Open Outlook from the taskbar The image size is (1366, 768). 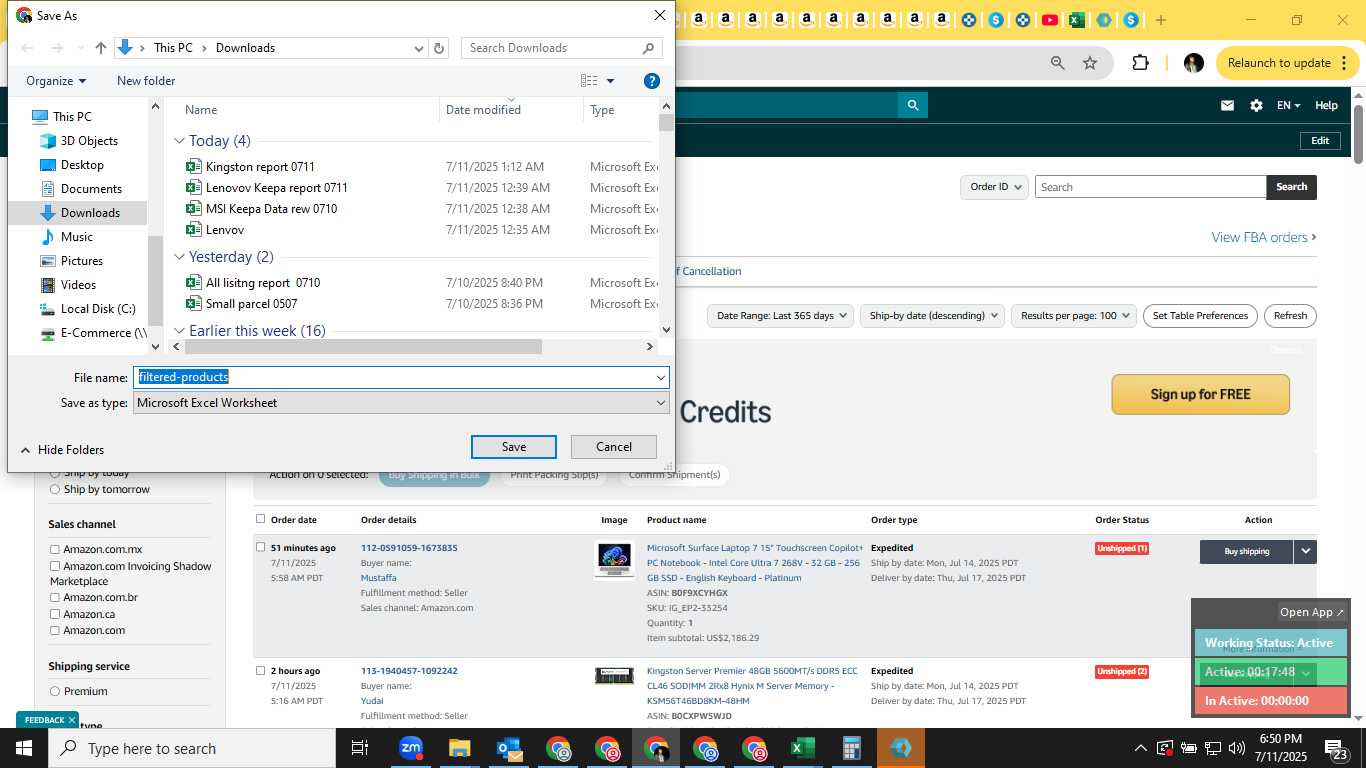pyautogui.click(x=508, y=748)
